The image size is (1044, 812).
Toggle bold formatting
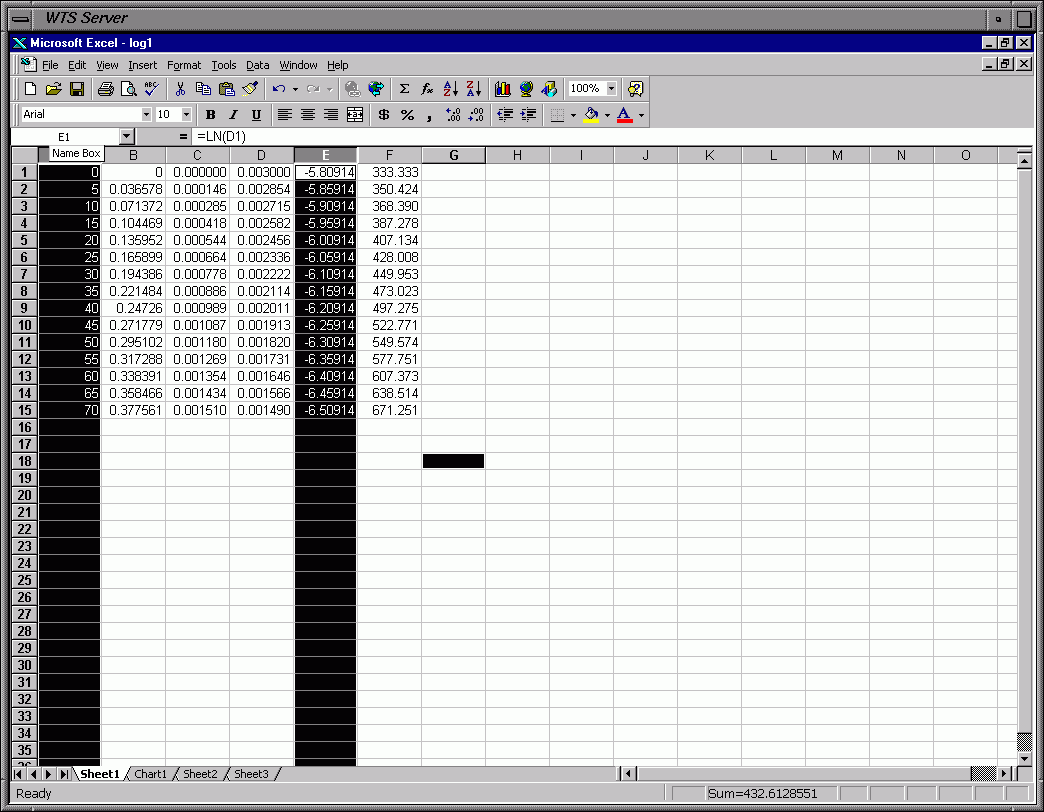click(210, 114)
